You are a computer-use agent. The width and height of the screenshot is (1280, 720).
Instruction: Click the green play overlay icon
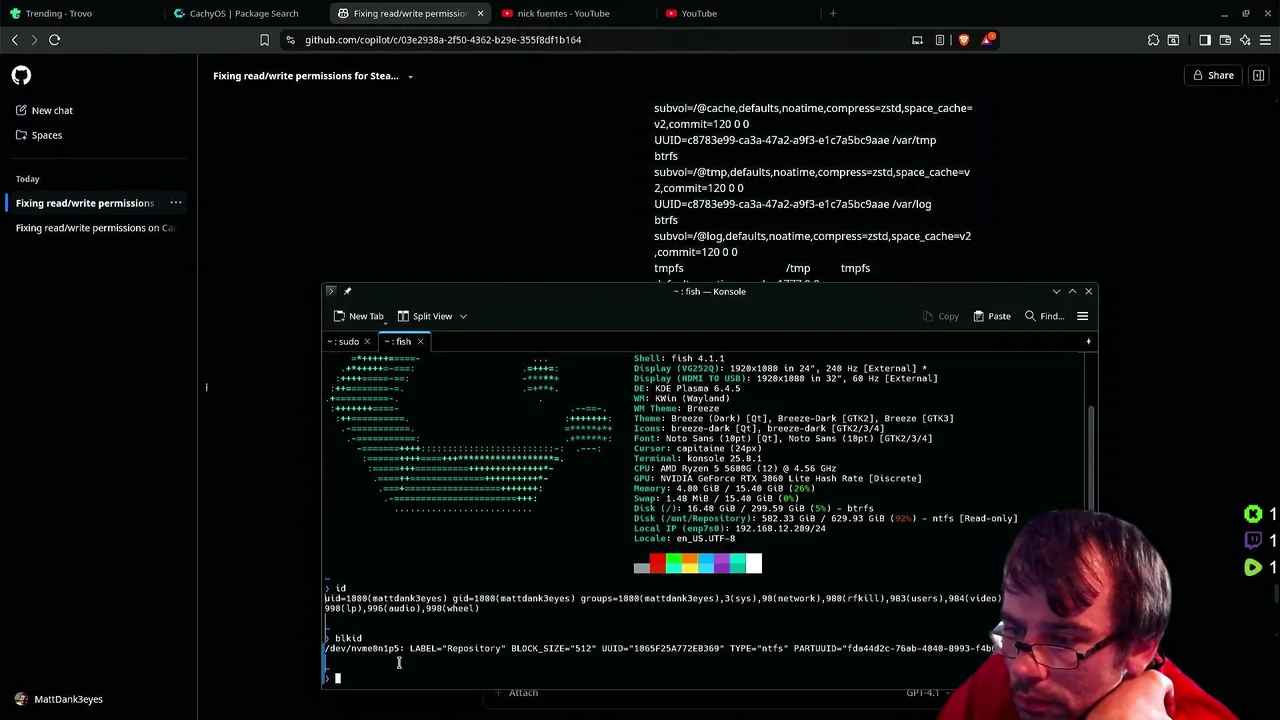(x=1252, y=568)
